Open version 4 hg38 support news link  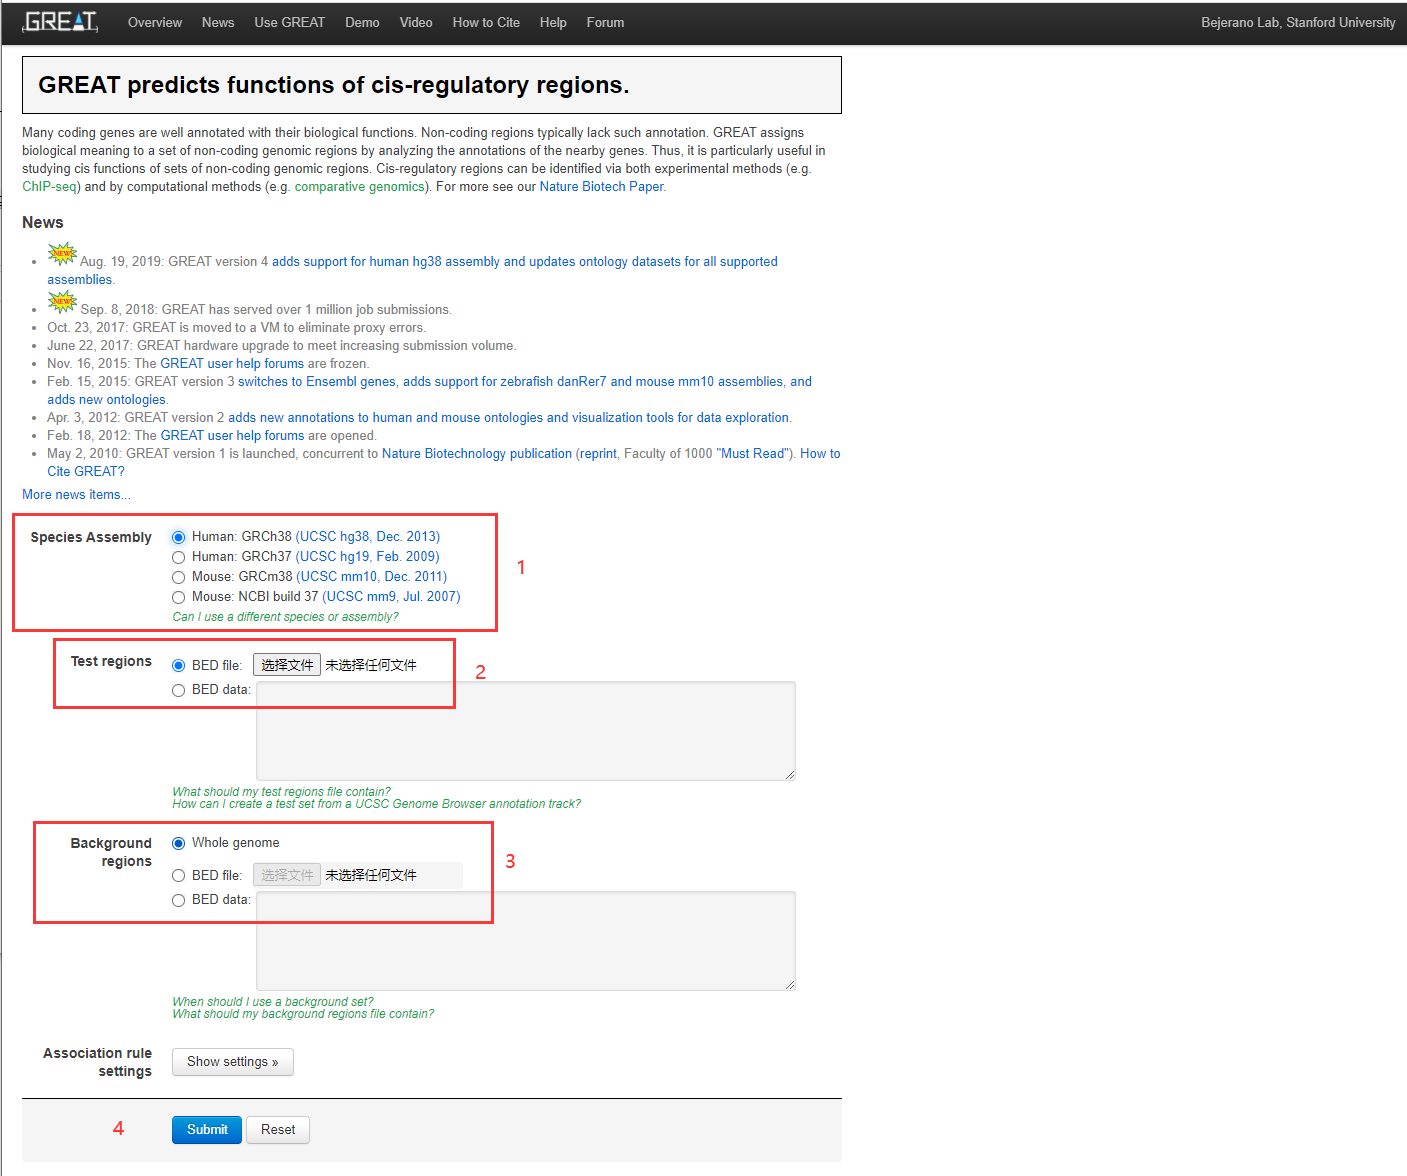(x=412, y=271)
